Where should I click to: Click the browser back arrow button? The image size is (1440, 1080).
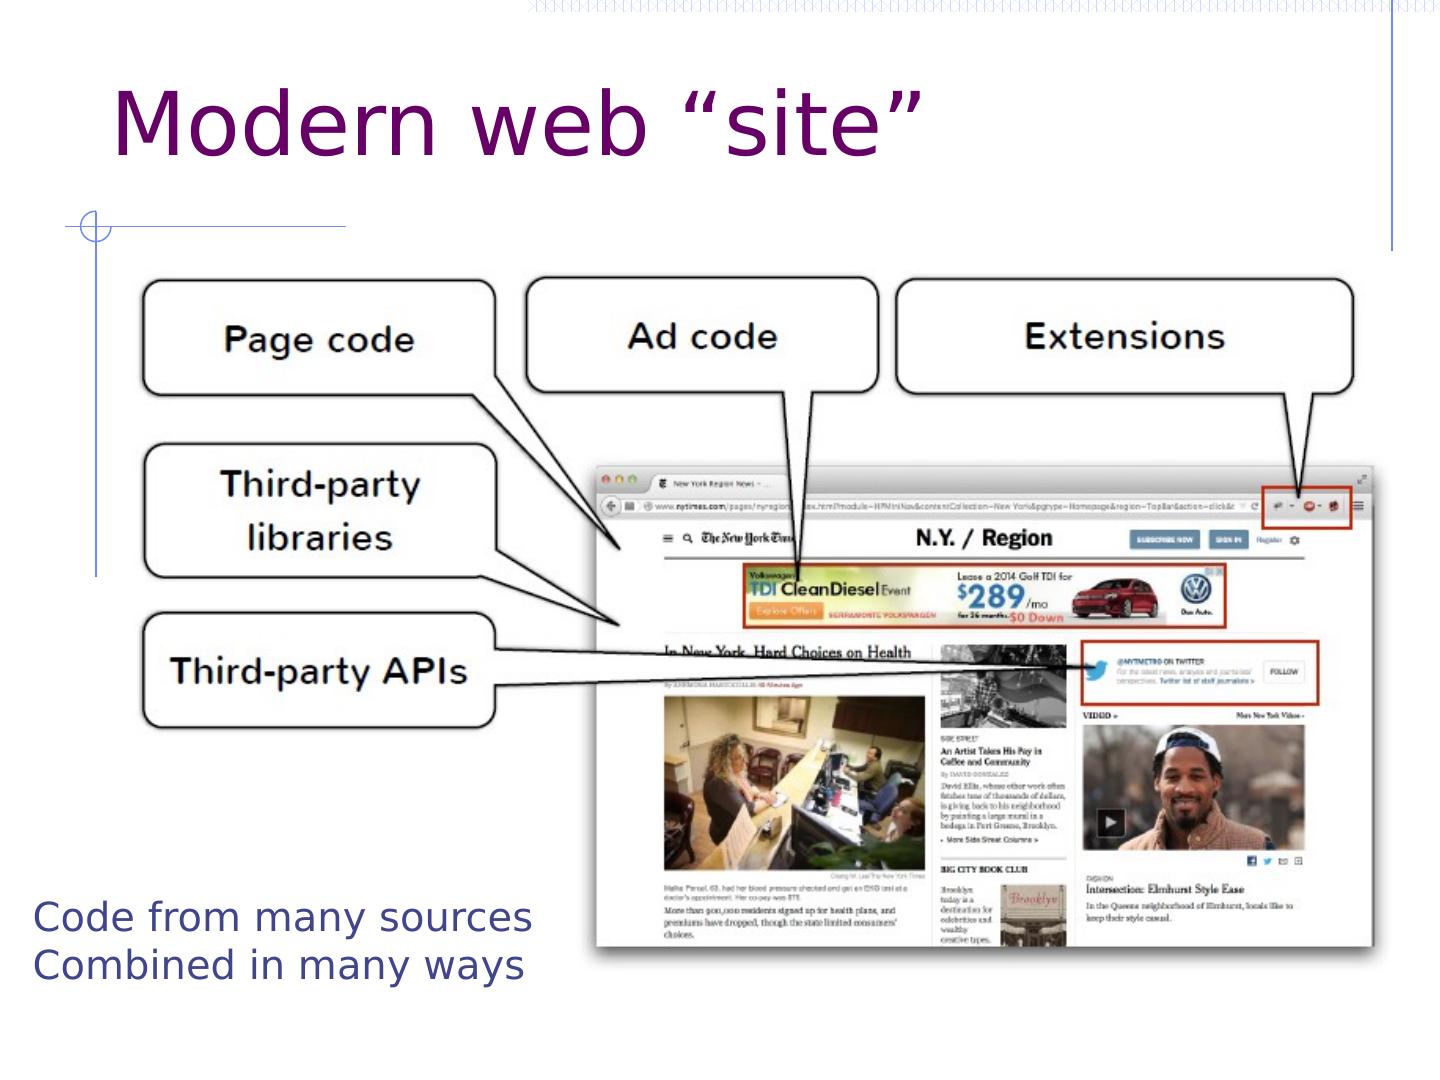[610, 506]
